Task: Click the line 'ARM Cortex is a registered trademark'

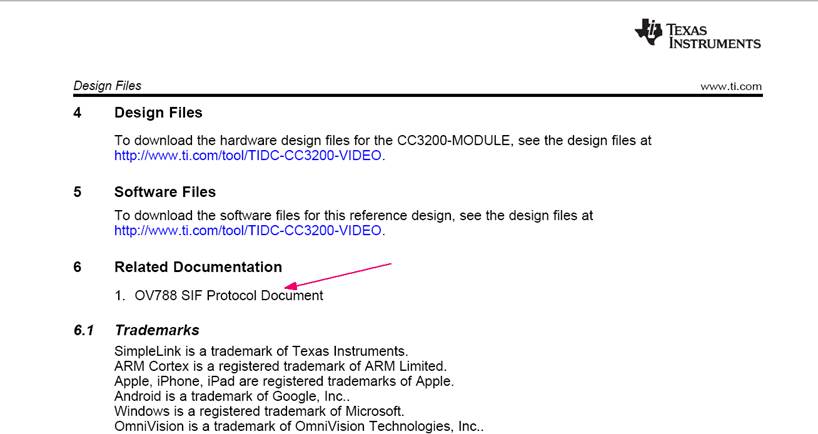Action: click(280, 366)
